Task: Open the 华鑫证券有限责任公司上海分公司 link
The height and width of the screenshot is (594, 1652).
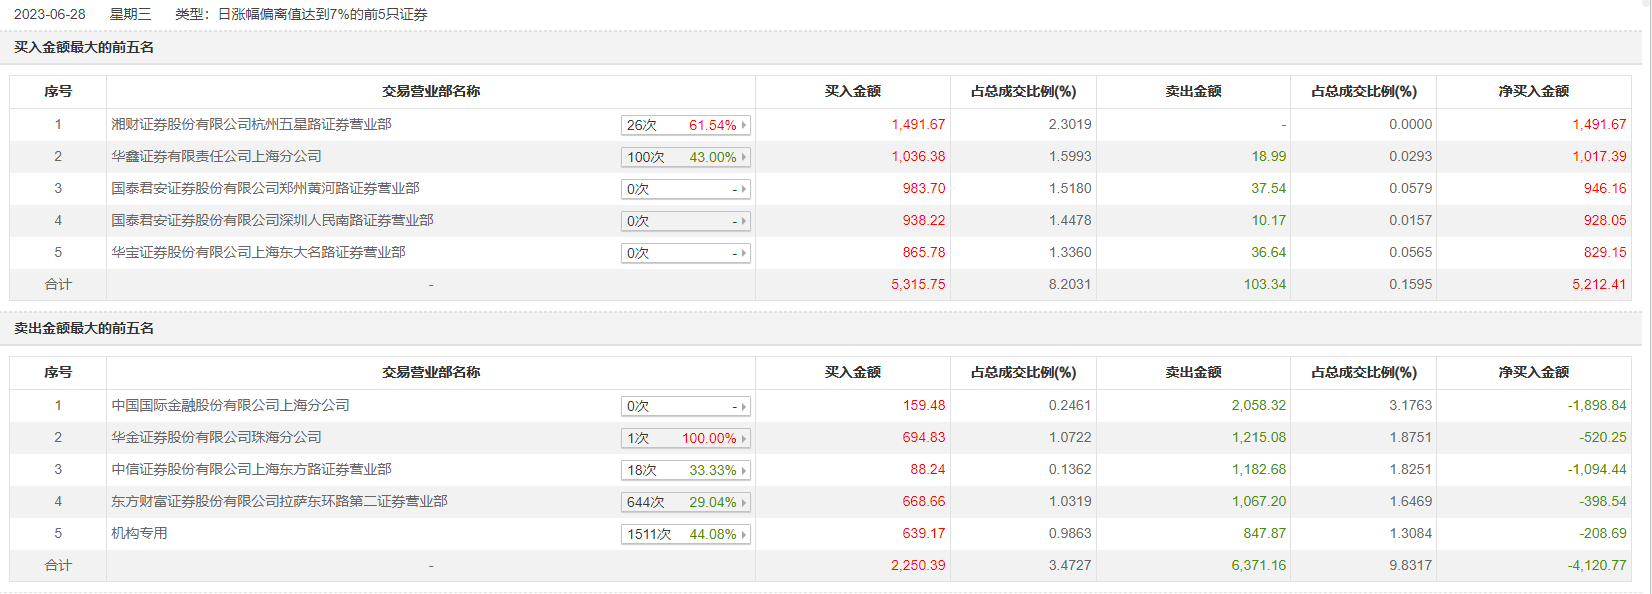Action: 216,156
